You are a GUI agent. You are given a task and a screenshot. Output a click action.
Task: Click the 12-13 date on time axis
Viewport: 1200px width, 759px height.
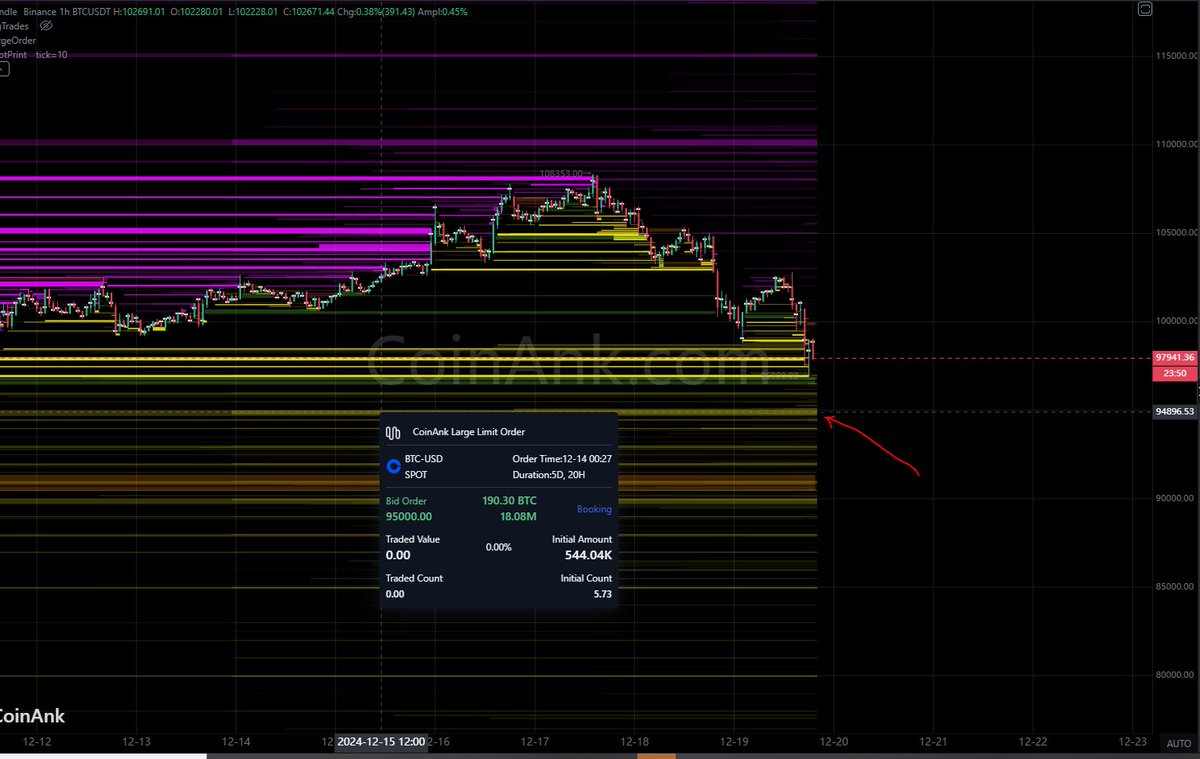click(136, 742)
